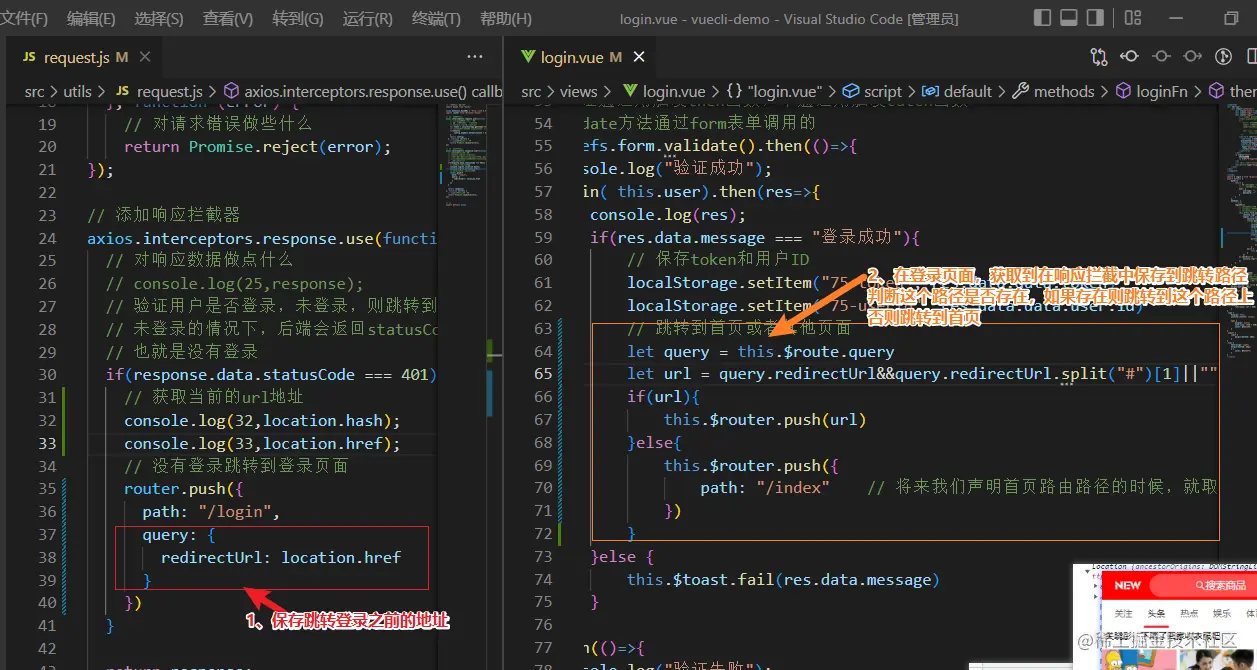Toggle the primary side bar layout icon
This screenshot has width=1257, height=670.
[x=1043, y=18]
